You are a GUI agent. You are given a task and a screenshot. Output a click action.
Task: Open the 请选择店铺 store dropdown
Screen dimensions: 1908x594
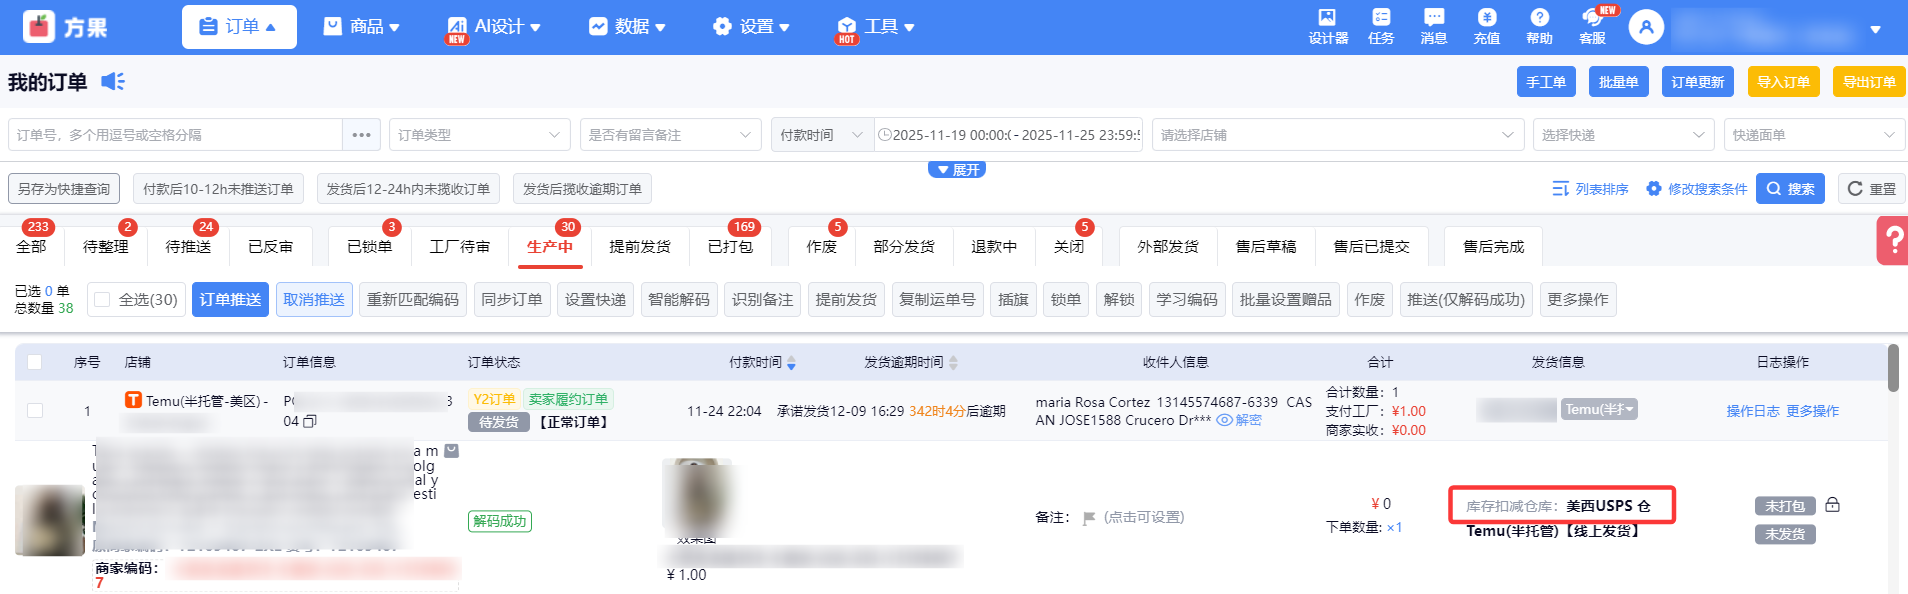(1337, 135)
